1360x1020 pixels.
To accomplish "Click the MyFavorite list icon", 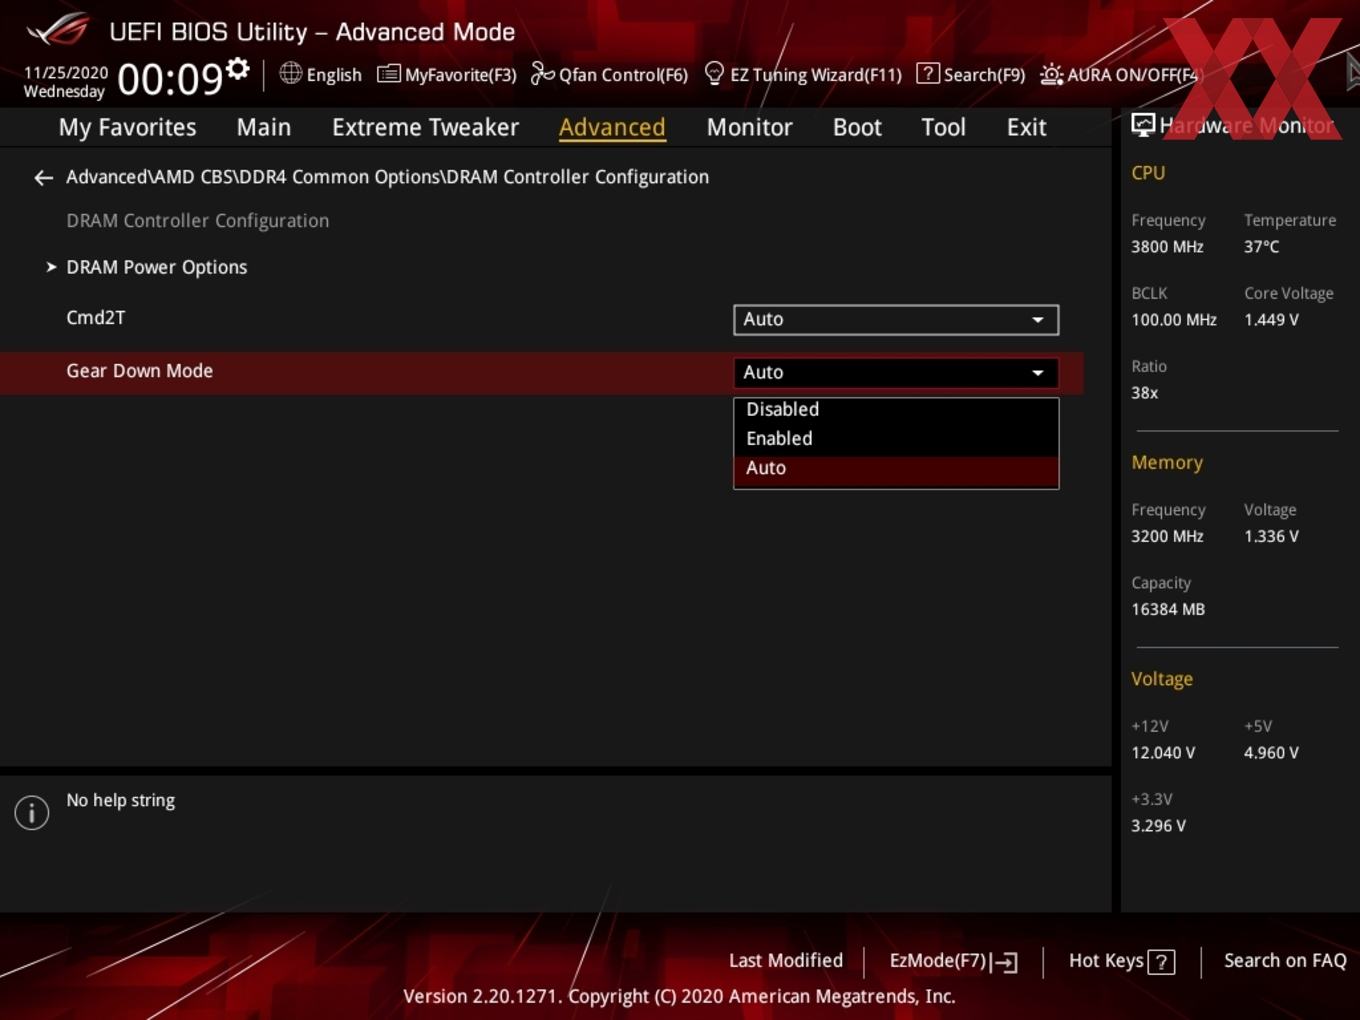I will point(388,74).
